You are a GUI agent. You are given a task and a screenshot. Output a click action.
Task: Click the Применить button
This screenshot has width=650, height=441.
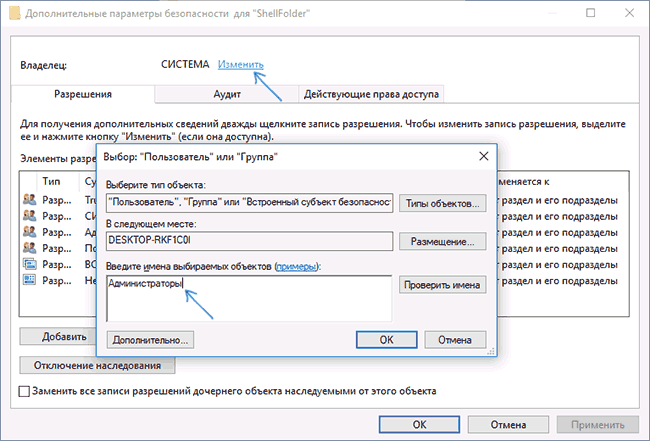[x=597, y=425]
